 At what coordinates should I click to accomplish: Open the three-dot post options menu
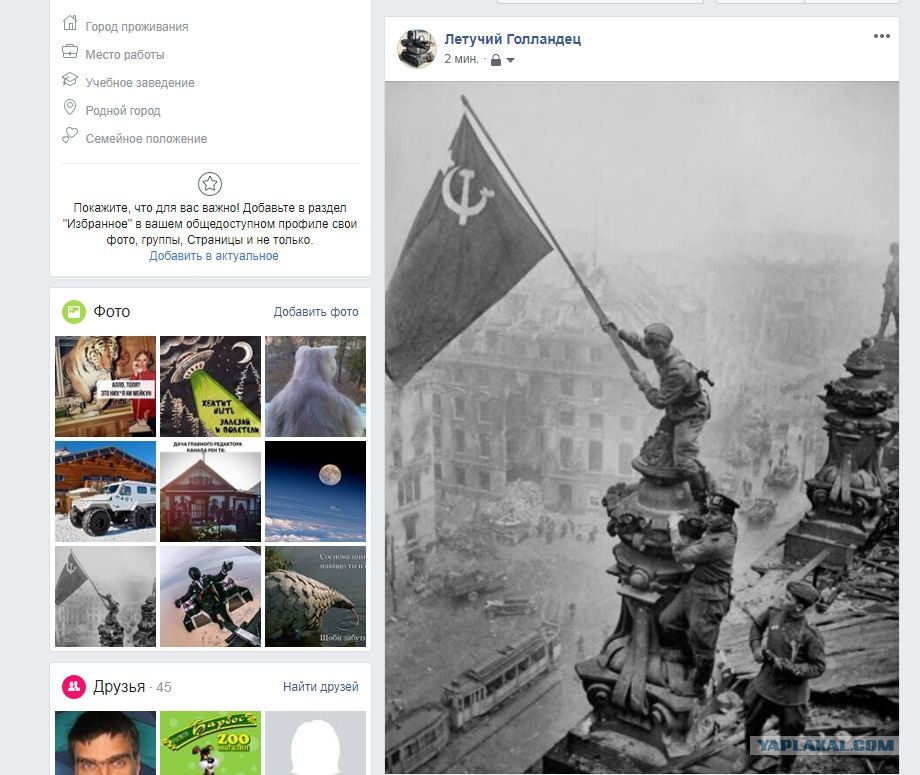tap(881, 36)
